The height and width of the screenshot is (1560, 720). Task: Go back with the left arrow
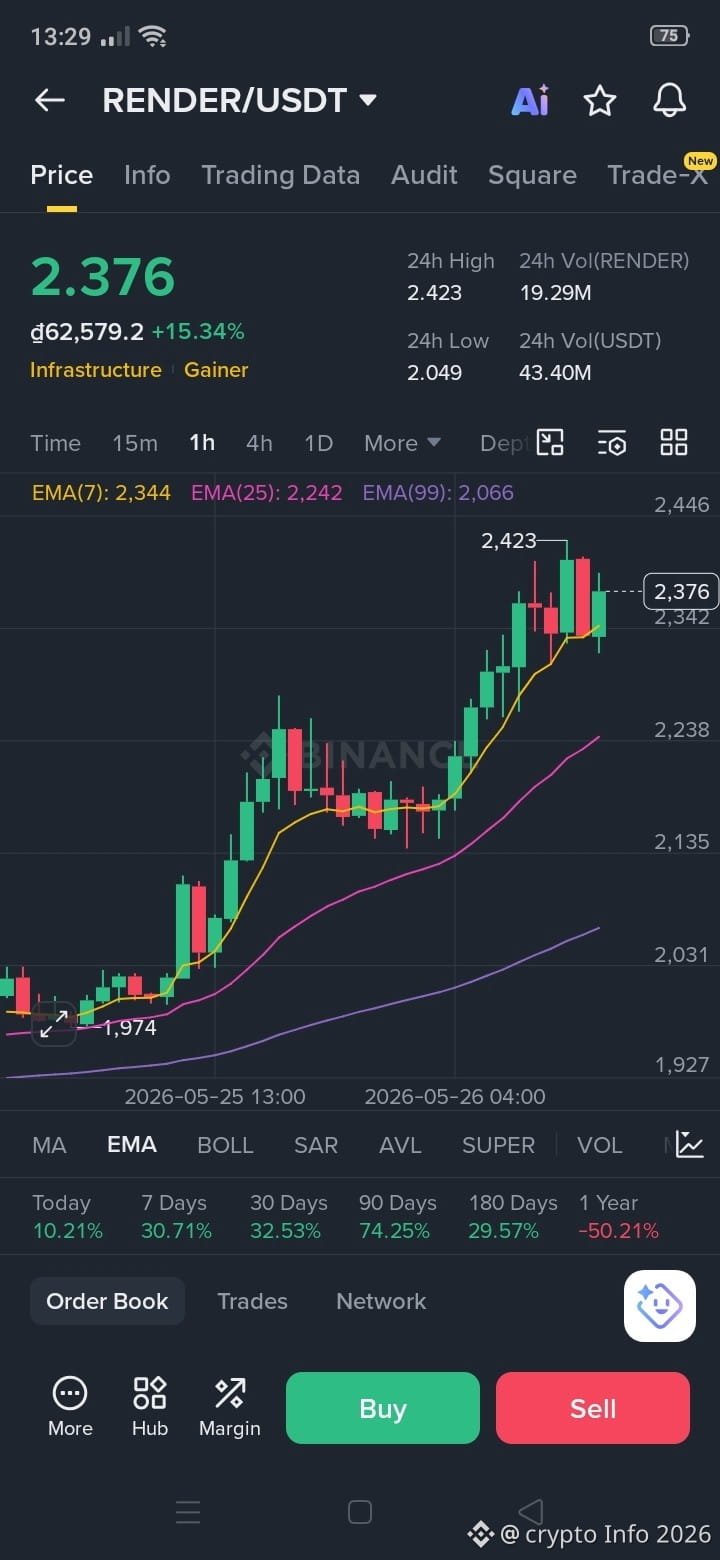[49, 100]
